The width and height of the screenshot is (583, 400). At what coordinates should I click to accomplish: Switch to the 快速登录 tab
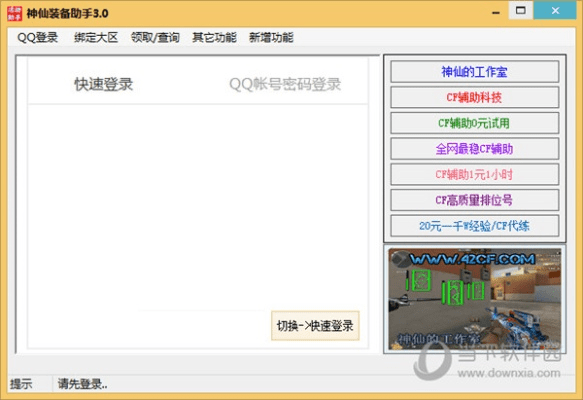pyautogui.click(x=103, y=84)
